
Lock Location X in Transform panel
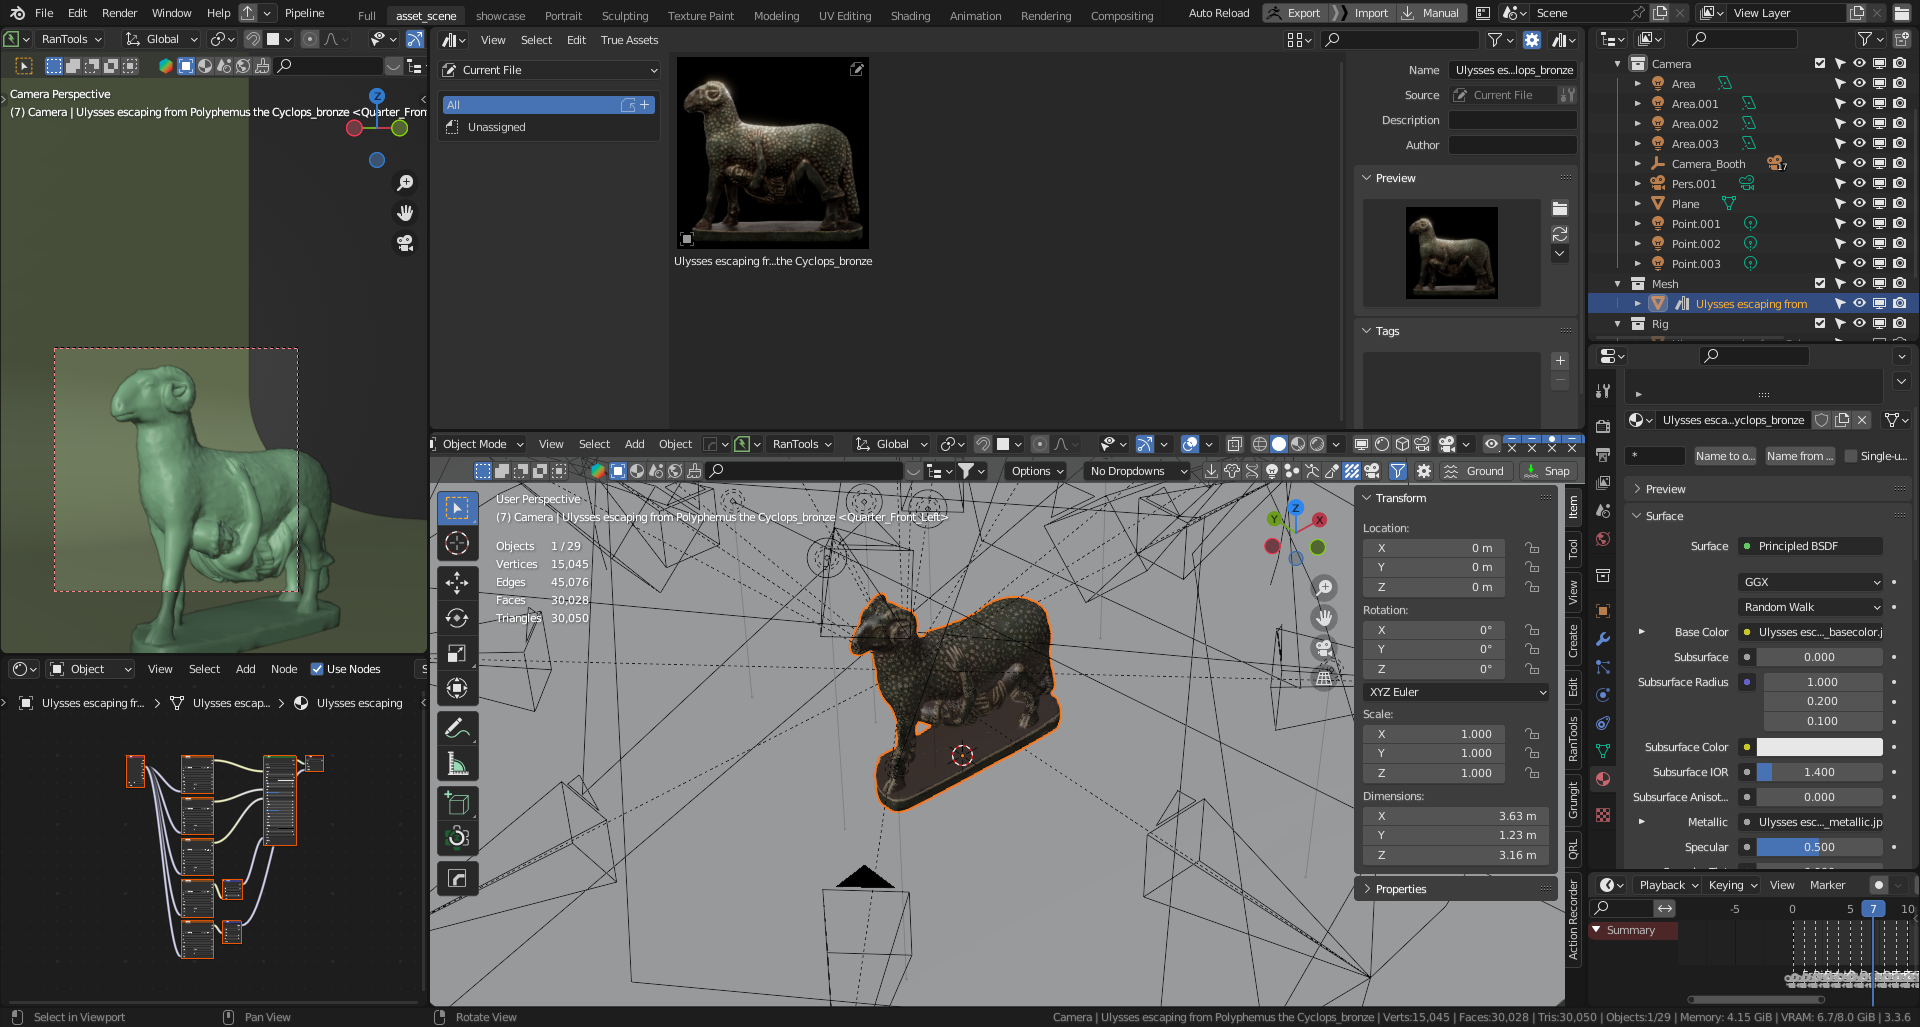click(x=1531, y=548)
